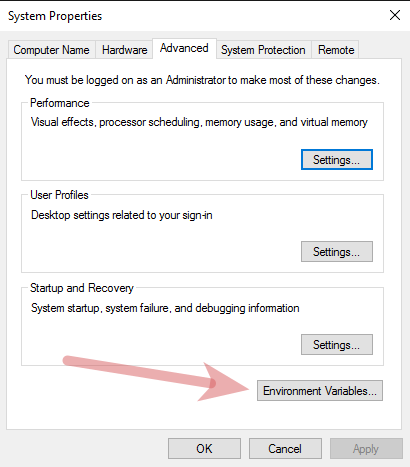Click the visual effects description text
The image size is (410, 467).
click(199, 122)
